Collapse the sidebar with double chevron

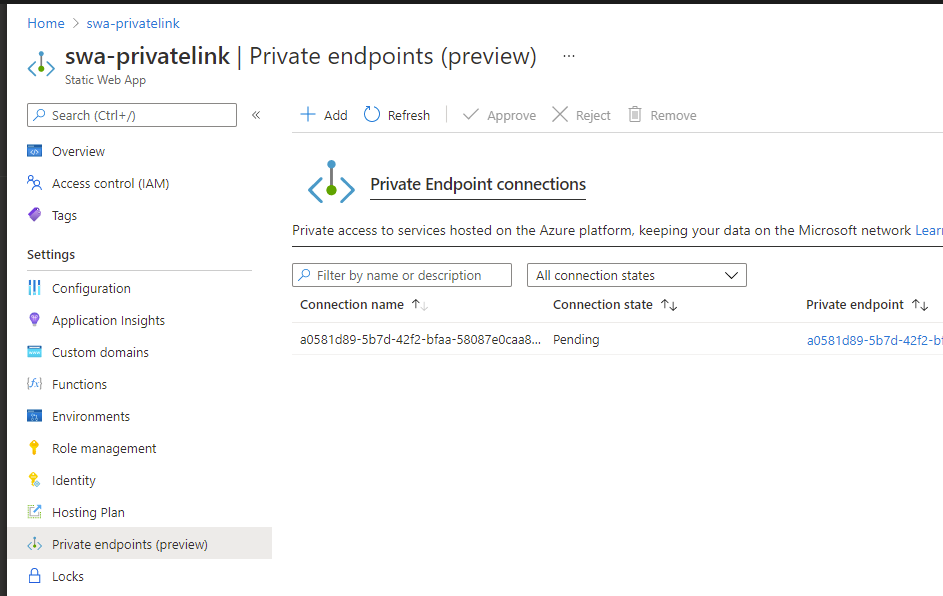click(x=256, y=115)
